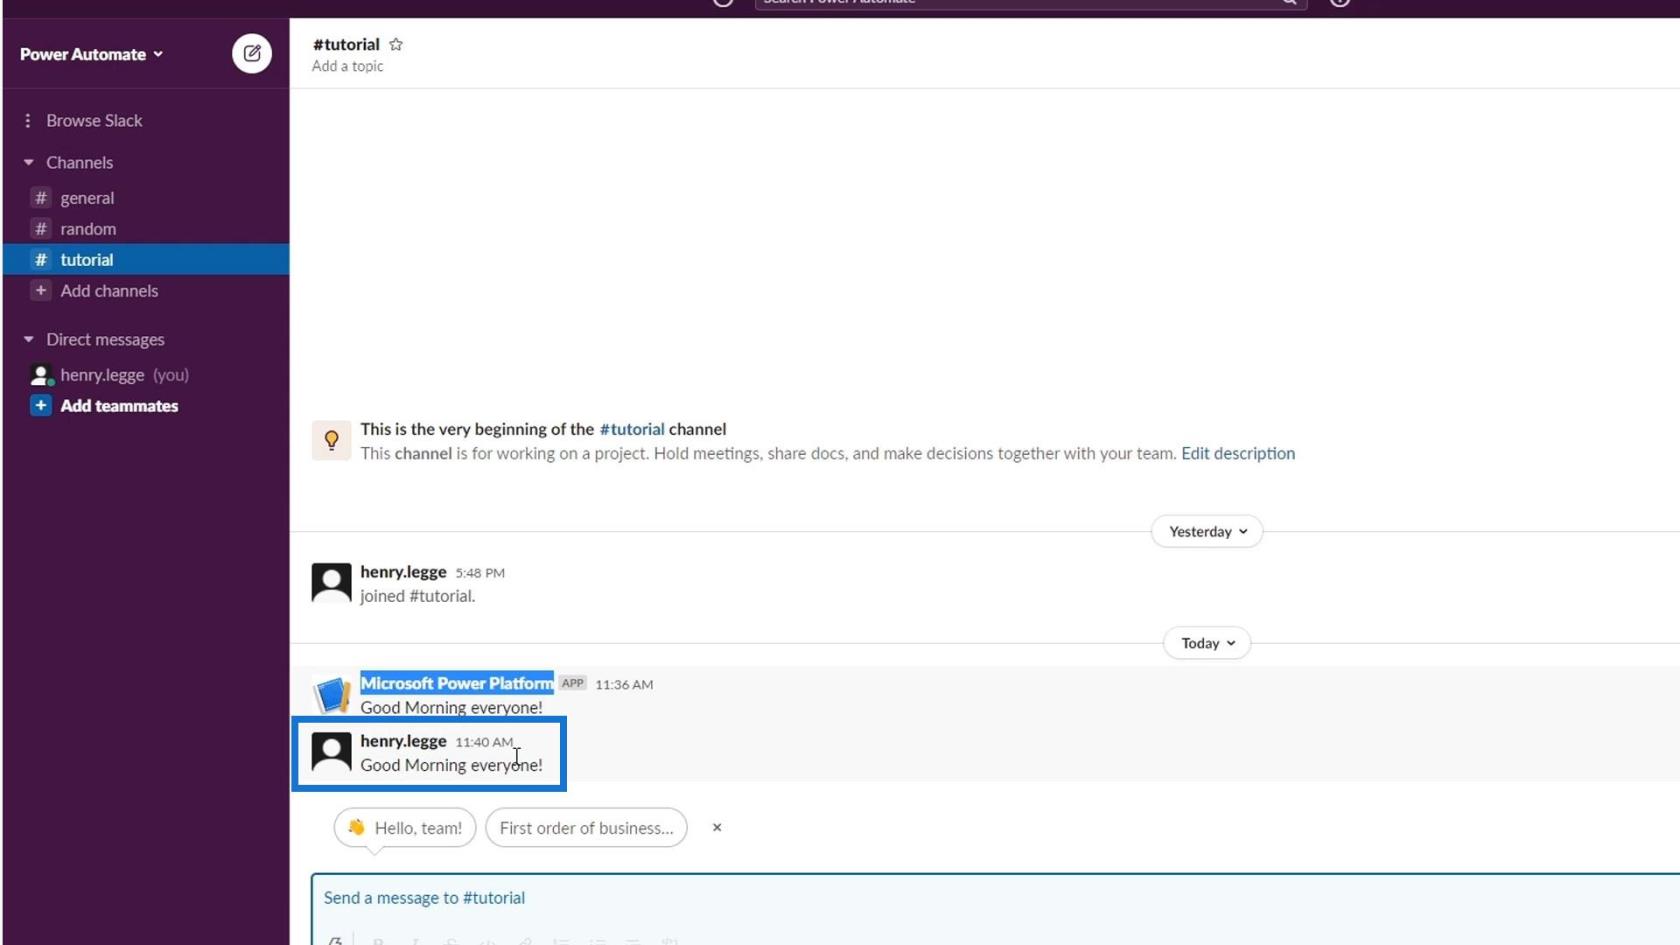
Task: Click Microsoft Power Platform app avatar
Action: pos(331,694)
